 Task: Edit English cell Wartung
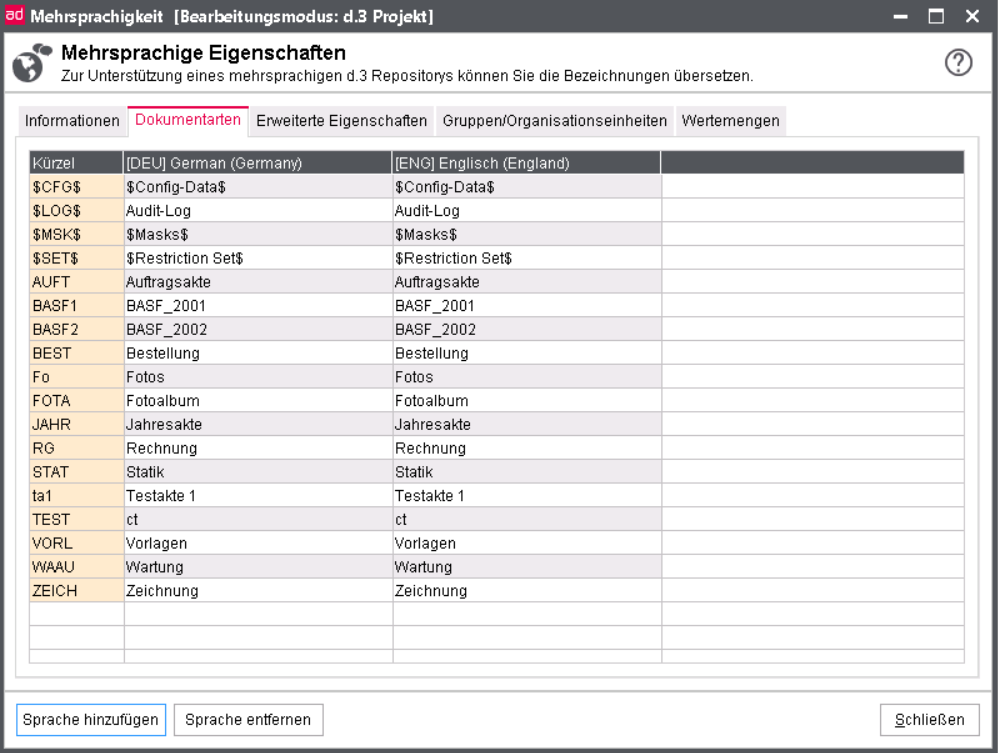pos(527,567)
